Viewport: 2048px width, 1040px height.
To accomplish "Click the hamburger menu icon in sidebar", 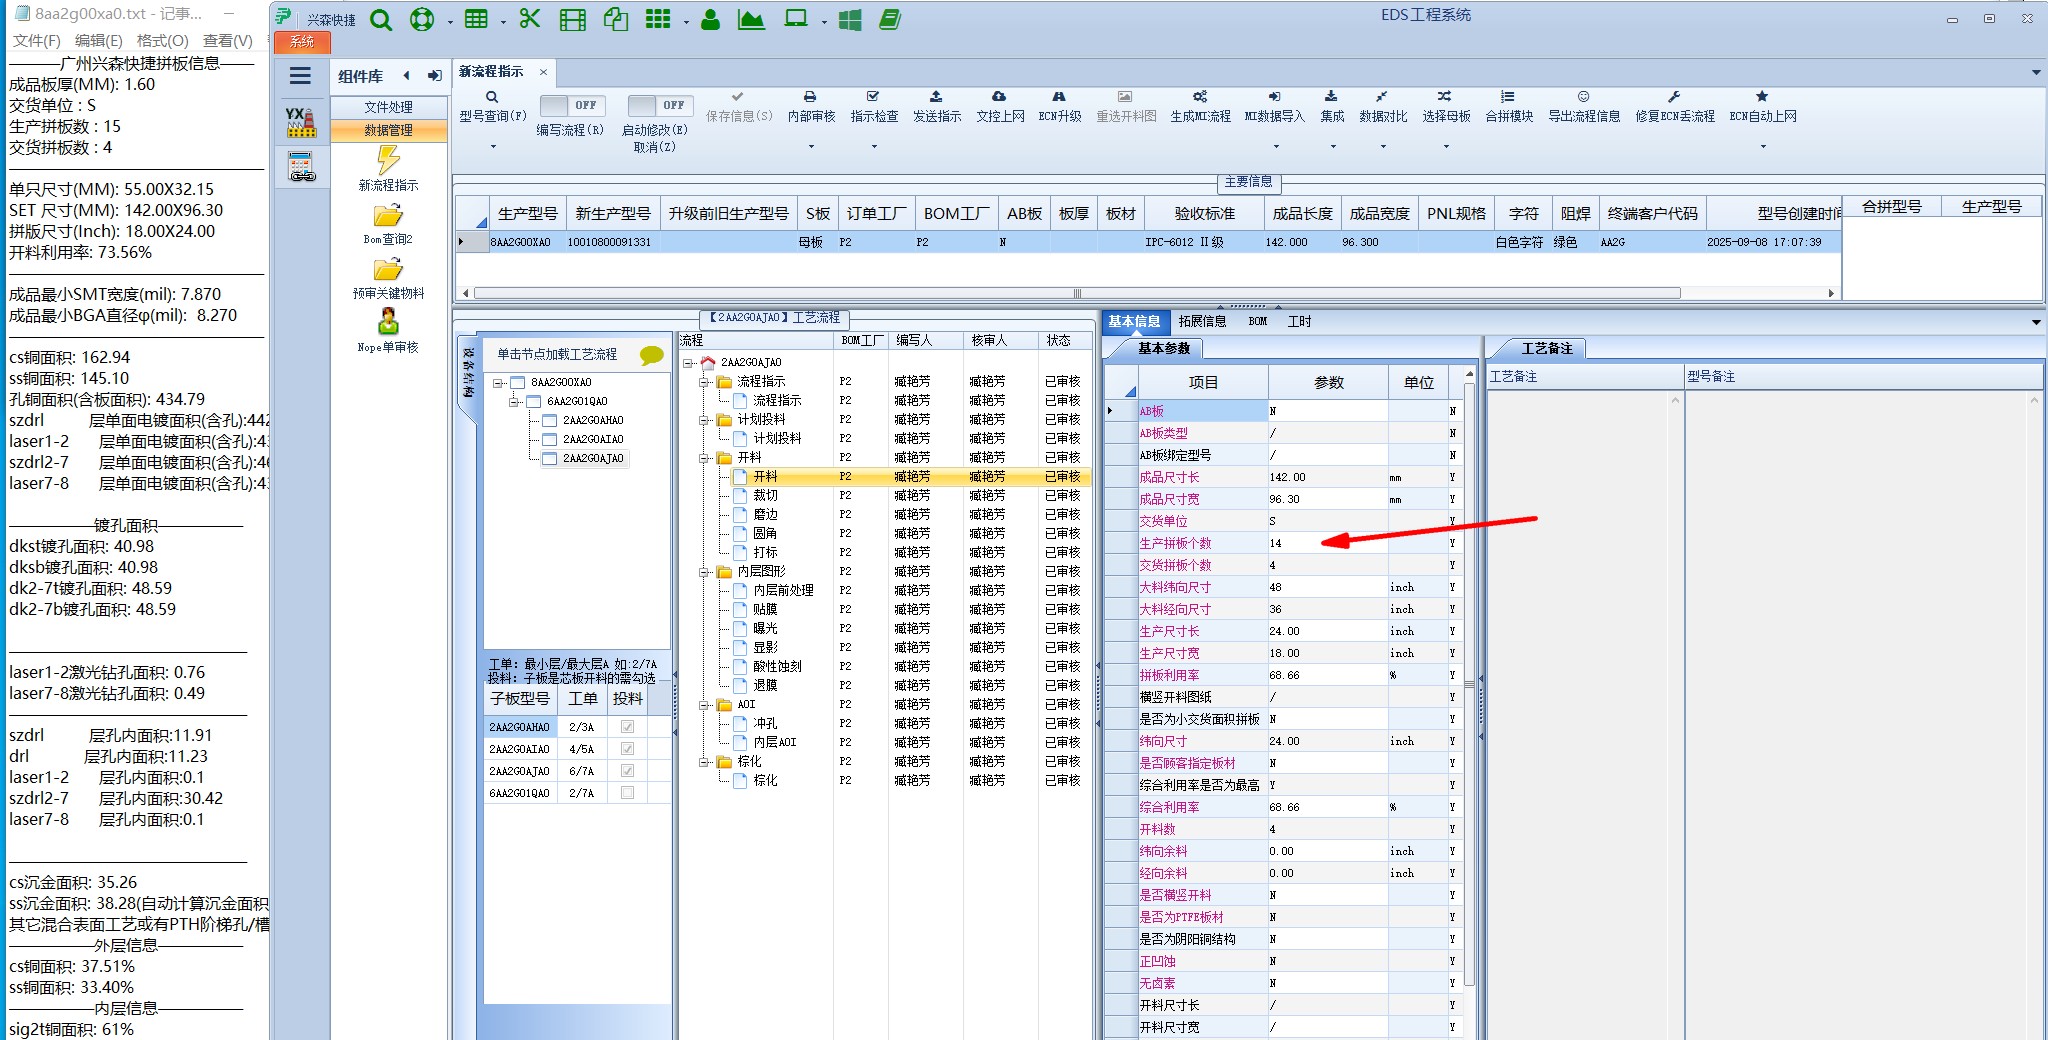I will pyautogui.click(x=300, y=76).
